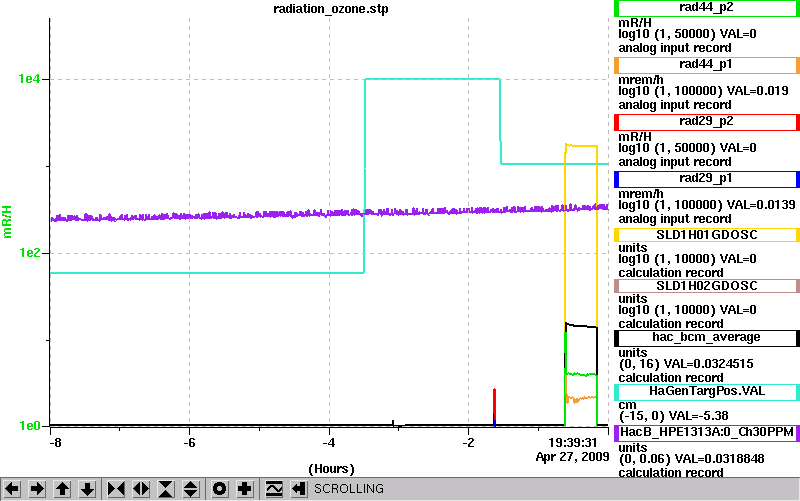Zoom in the value axis (hourglass icon)
This screenshot has height=501, width=800.
(166, 489)
